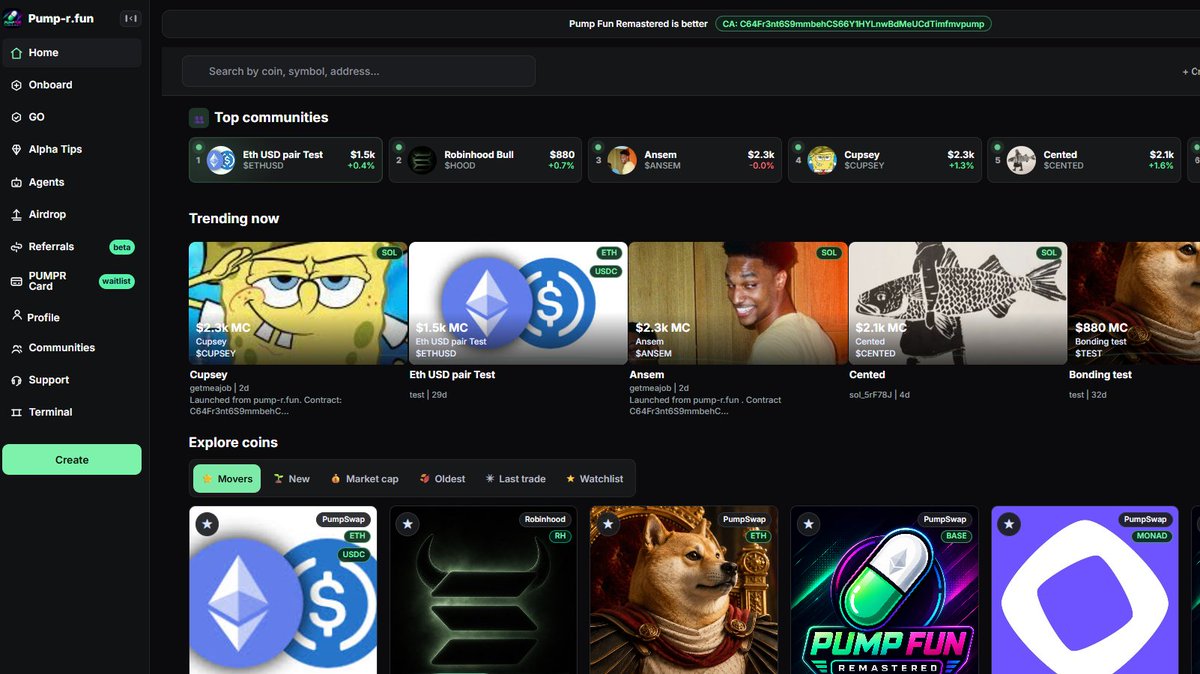Open the GO sidebar item
Image resolution: width=1200 pixels, height=674 pixels.
[x=72, y=117]
